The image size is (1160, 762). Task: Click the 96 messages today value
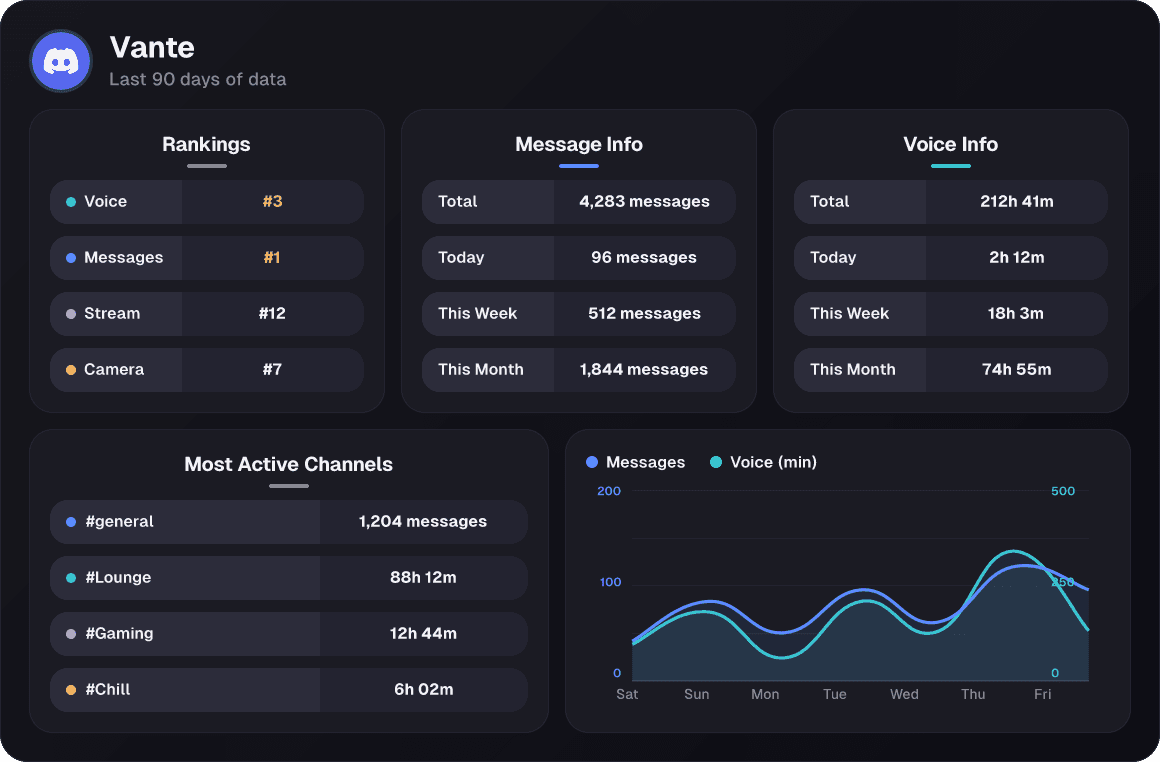click(644, 257)
